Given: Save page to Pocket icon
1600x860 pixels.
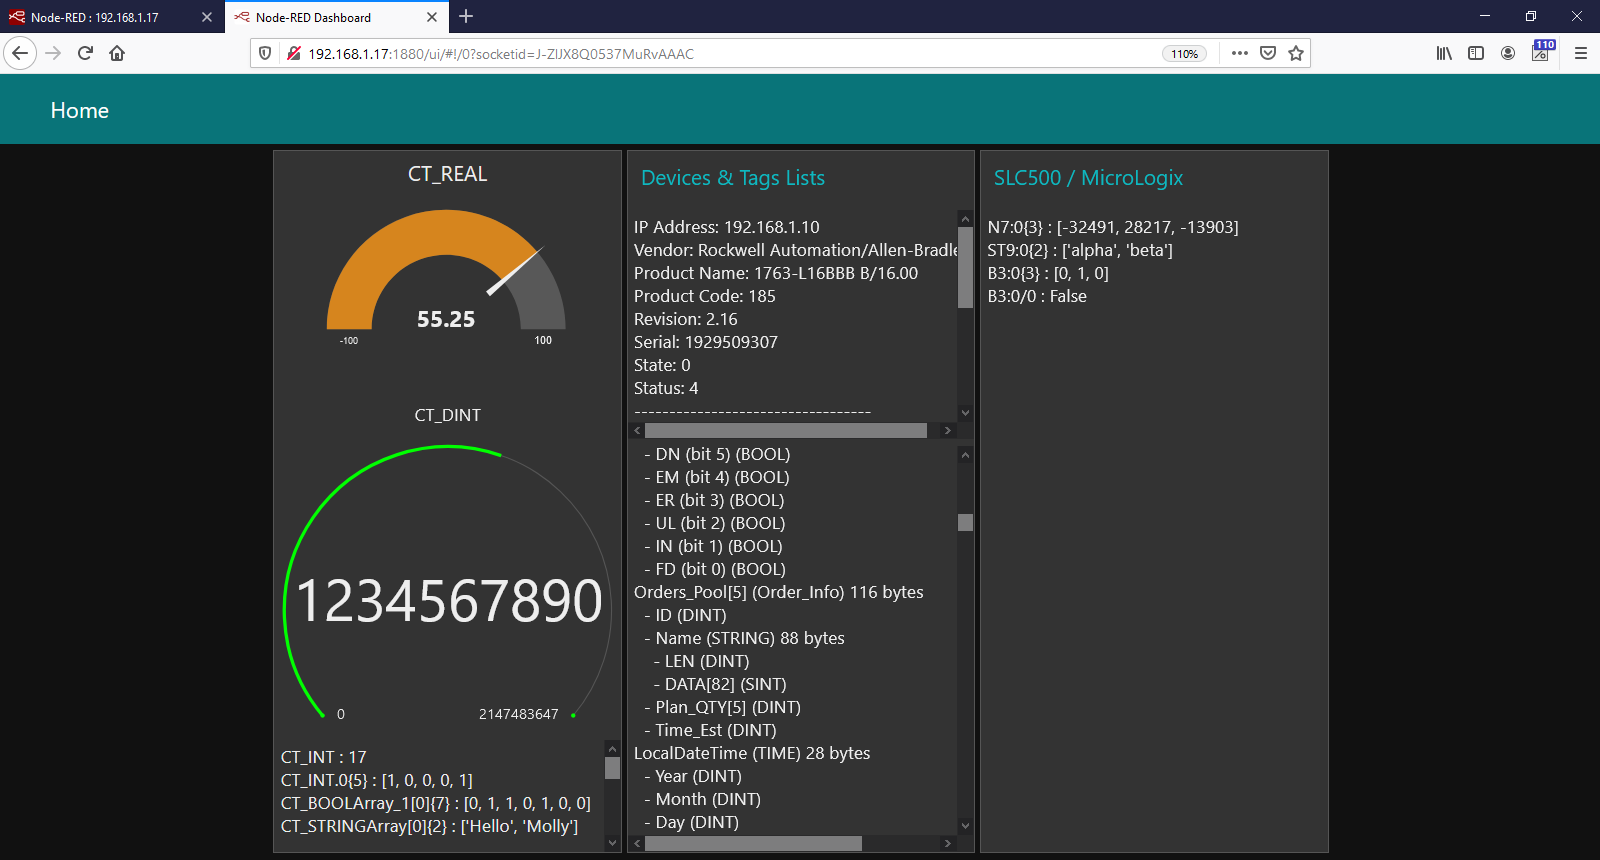Looking at the screenshot, I should tap(1268, 53).
